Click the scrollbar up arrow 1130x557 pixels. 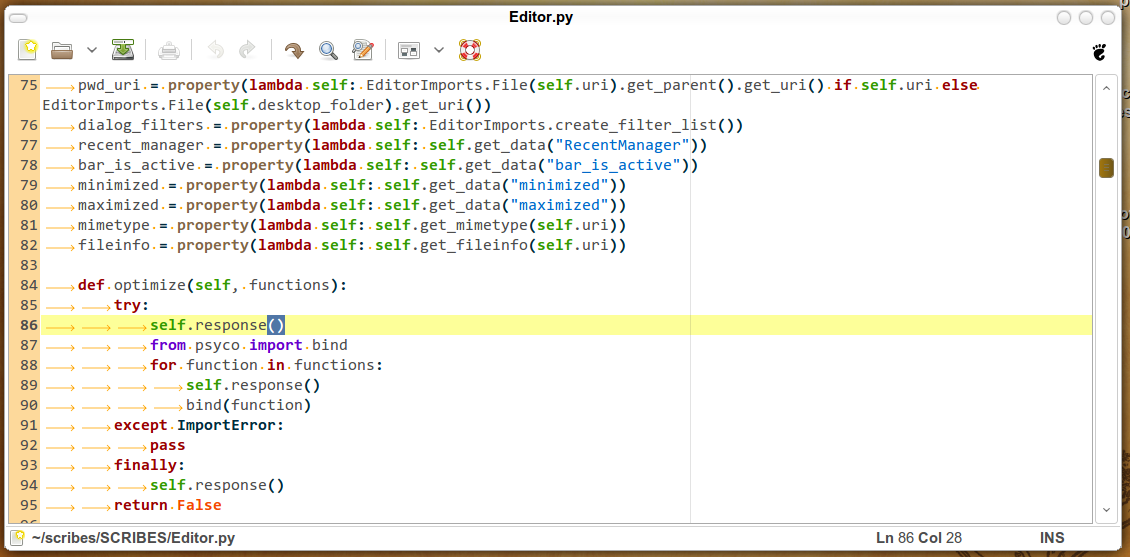tap(1106, 89)
